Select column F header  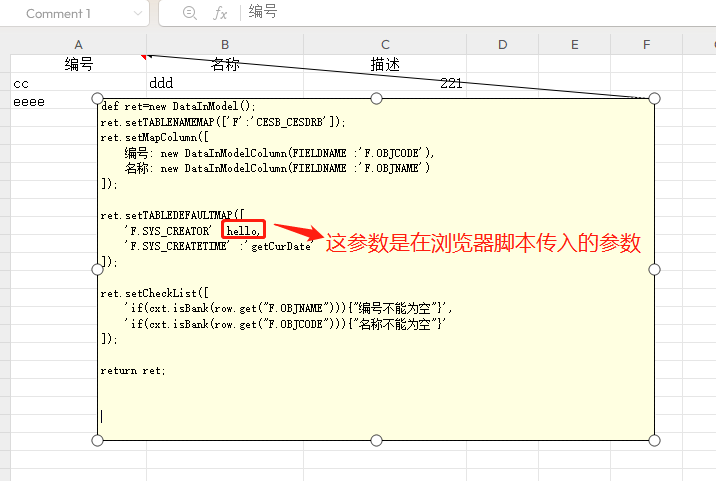pos(647,44)
